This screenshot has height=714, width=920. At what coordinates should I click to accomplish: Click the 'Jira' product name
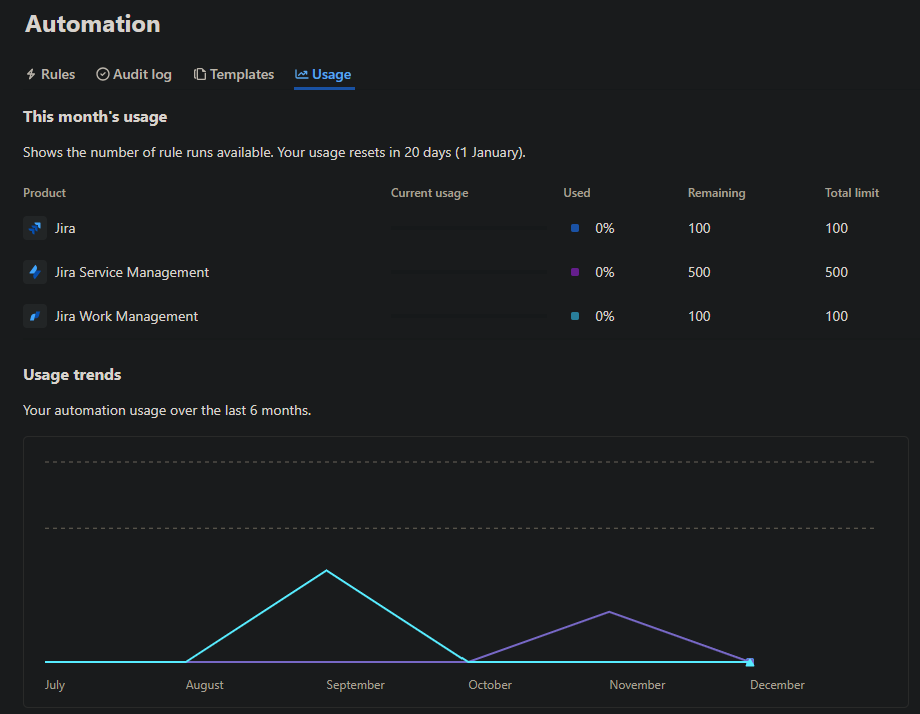pyautogui.click(x=65, y=228)
